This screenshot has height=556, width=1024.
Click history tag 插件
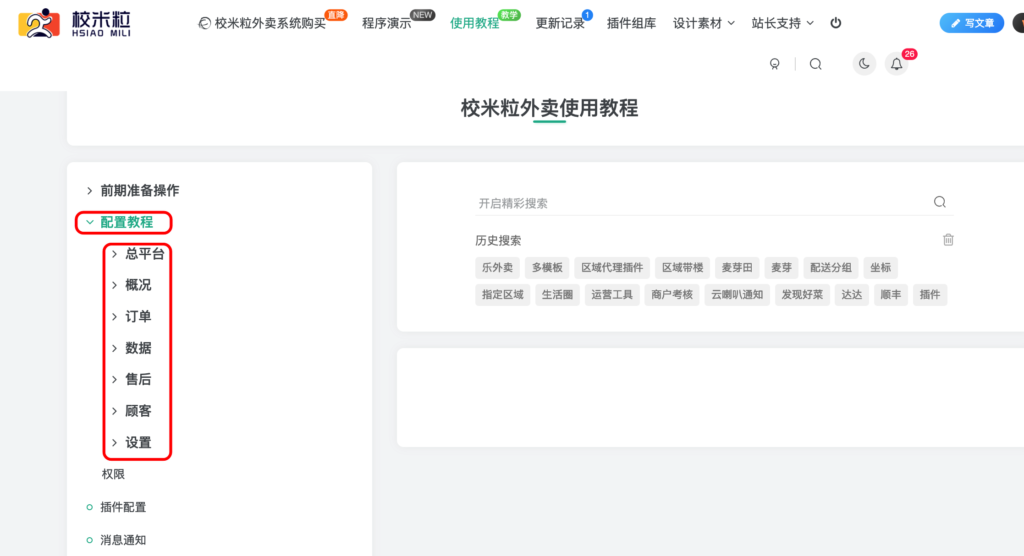930,295
